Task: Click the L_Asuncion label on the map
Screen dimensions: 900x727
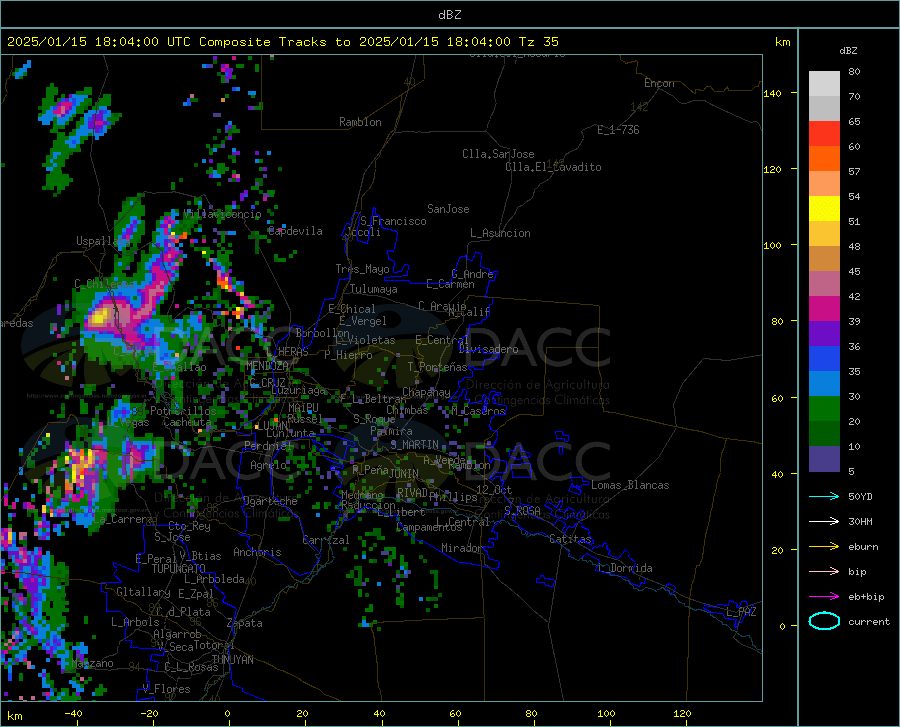Action: pos(500,233)
